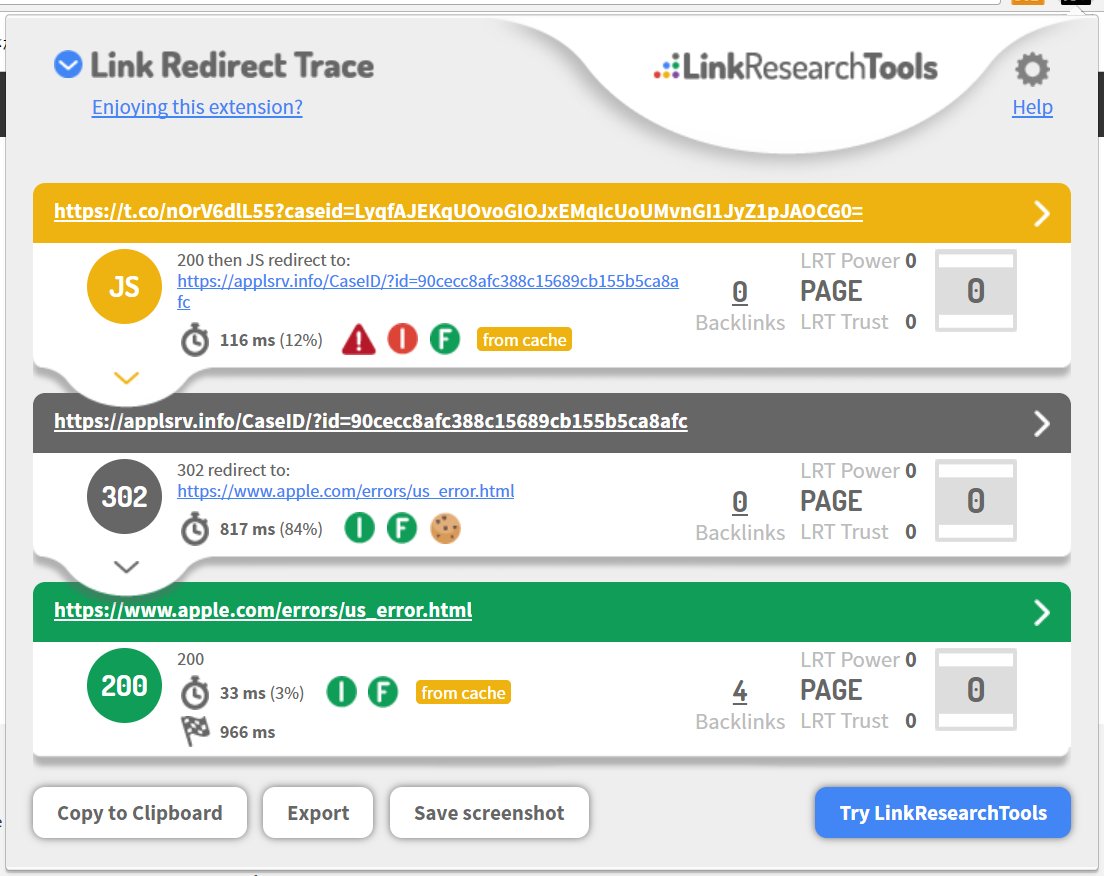Viewport: 1104px width, 876px height.
Task: Click the 33 ms (3%) timing text
Action: (x=262, y=693)
